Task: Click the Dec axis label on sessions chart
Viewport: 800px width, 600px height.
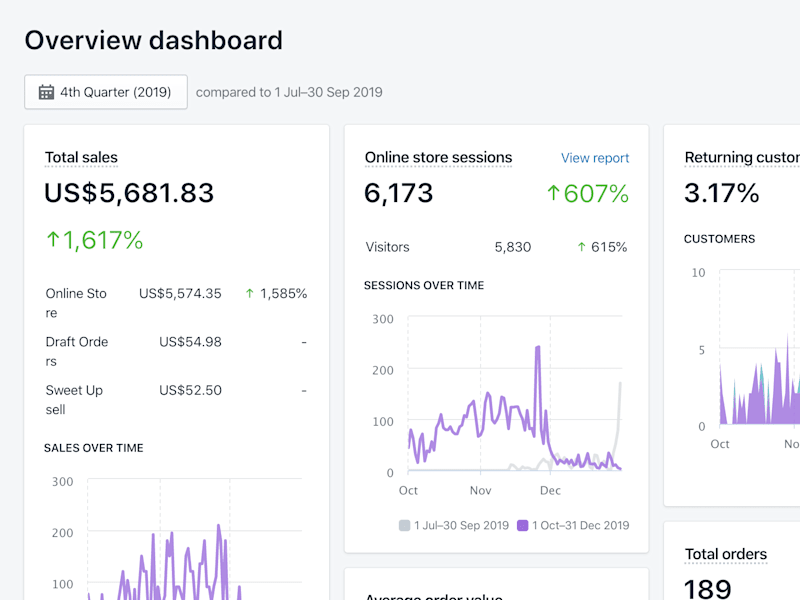Action: [551, 490]
